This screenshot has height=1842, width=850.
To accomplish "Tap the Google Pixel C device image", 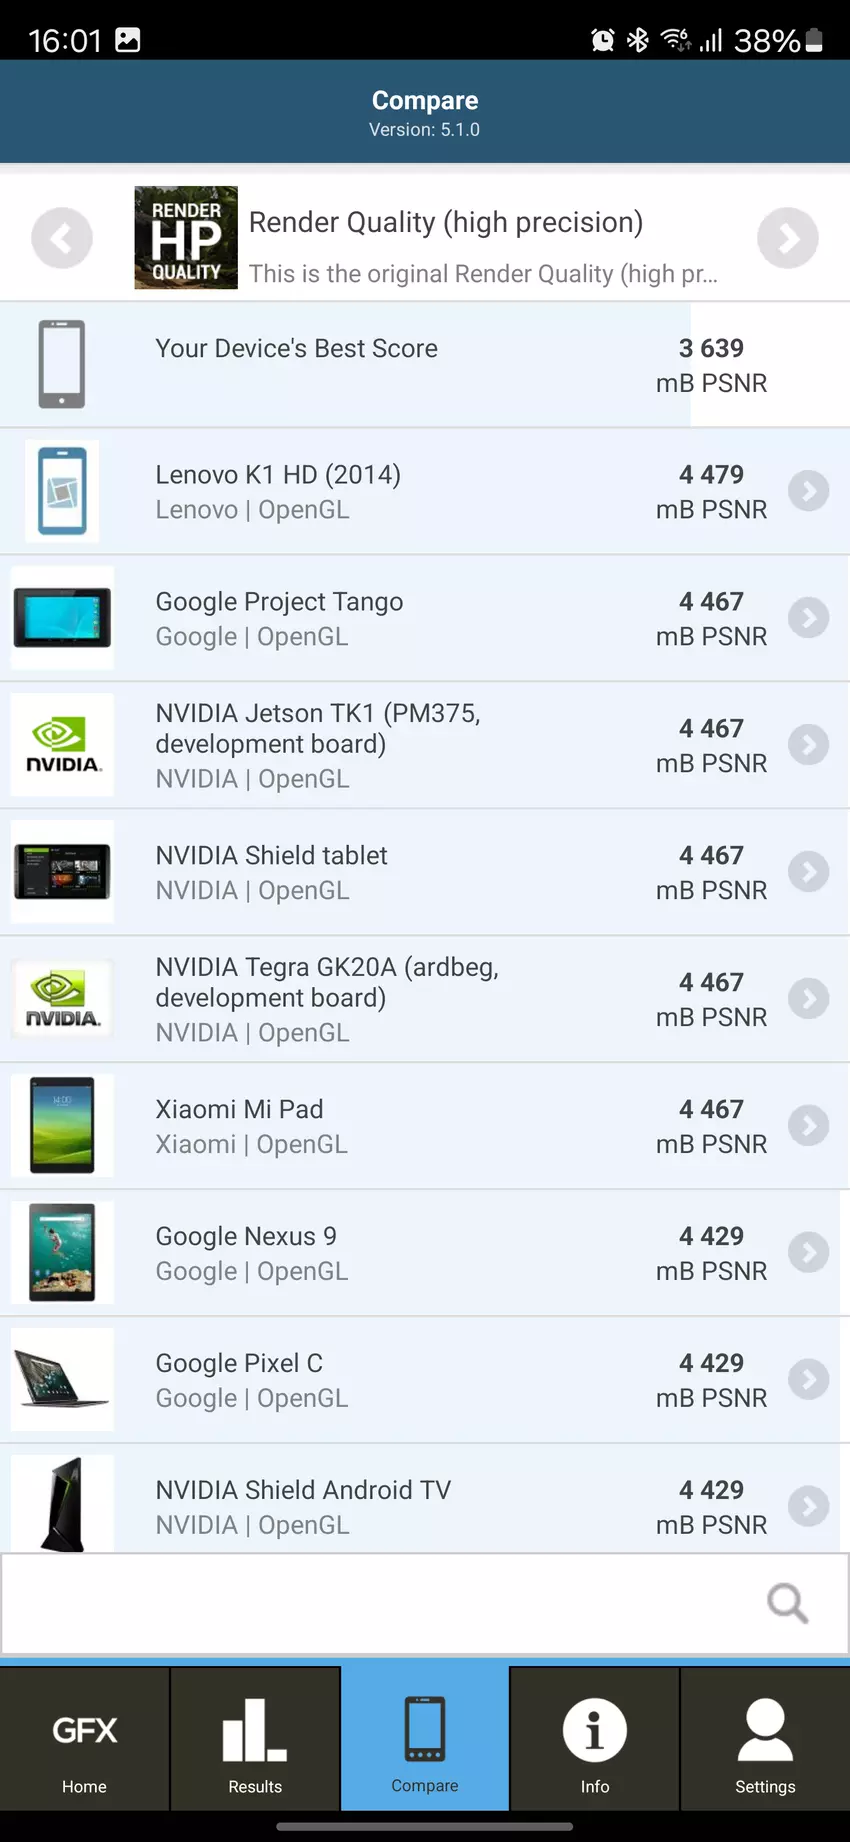I will coord(62,1380).
